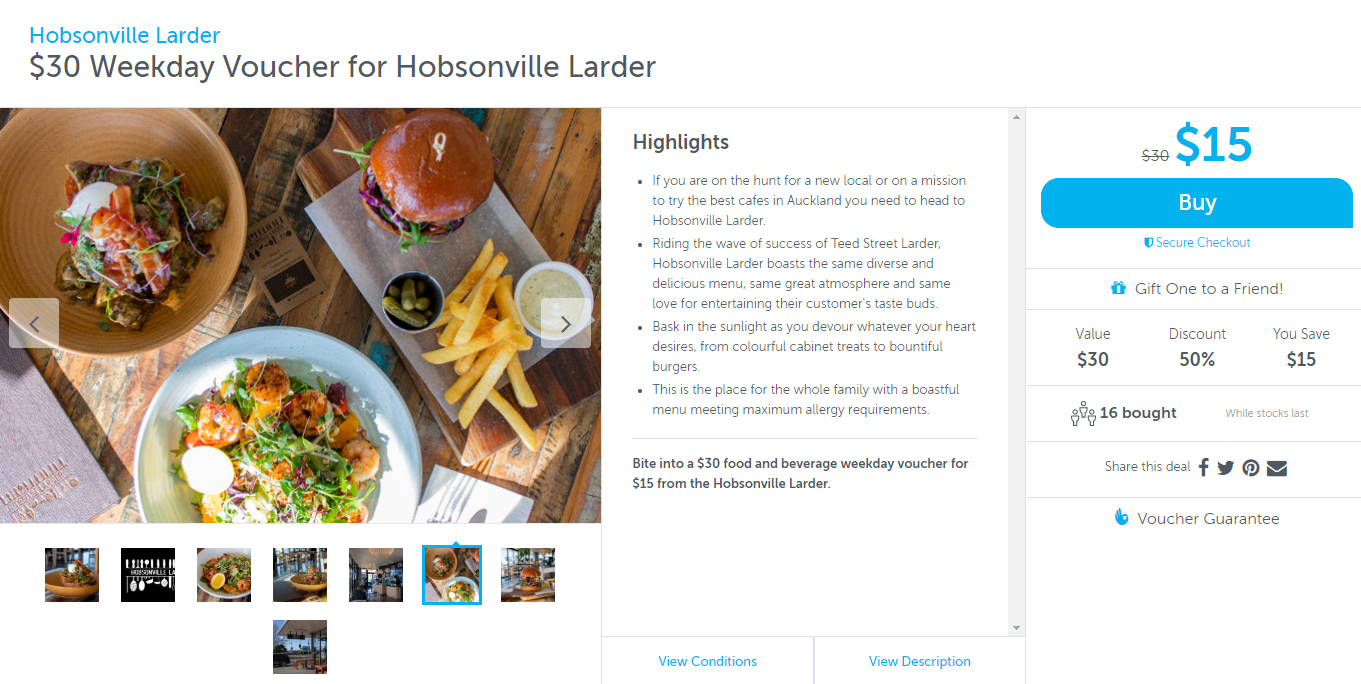The width and height of the screenshot is (1361, 684).
Task: Open the View Conditions tab
Action: (708, 661)
